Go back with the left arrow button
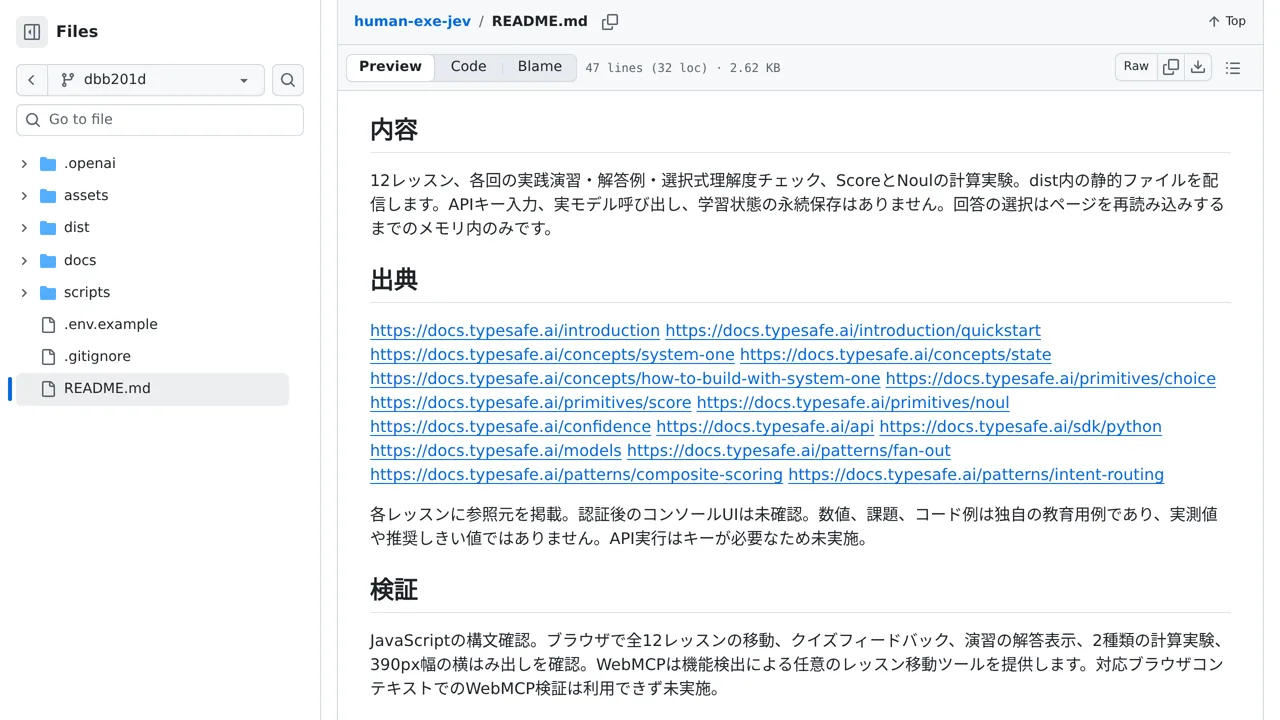 tap(32, 80)
